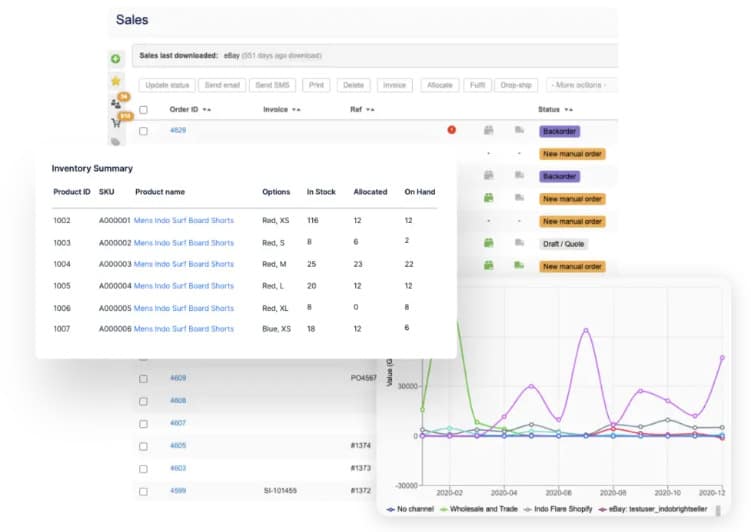751x532 pixels.
Task: Check the box beside order 4603
Action: pos(143,469)
